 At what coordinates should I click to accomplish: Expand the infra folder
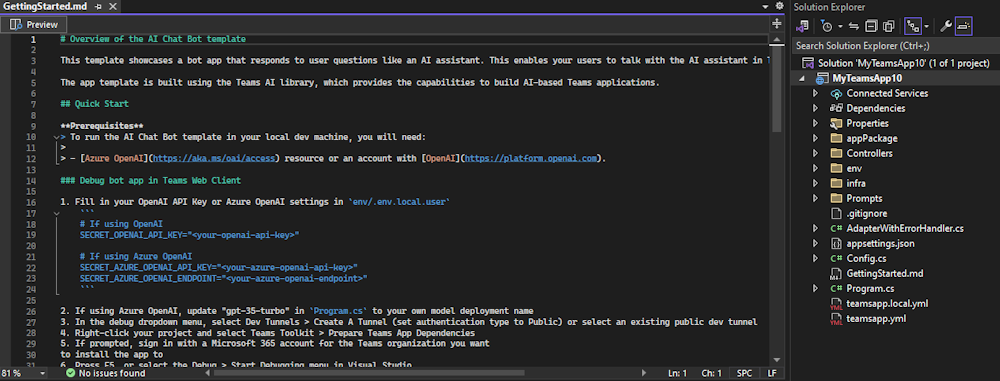tap(815, 183)
